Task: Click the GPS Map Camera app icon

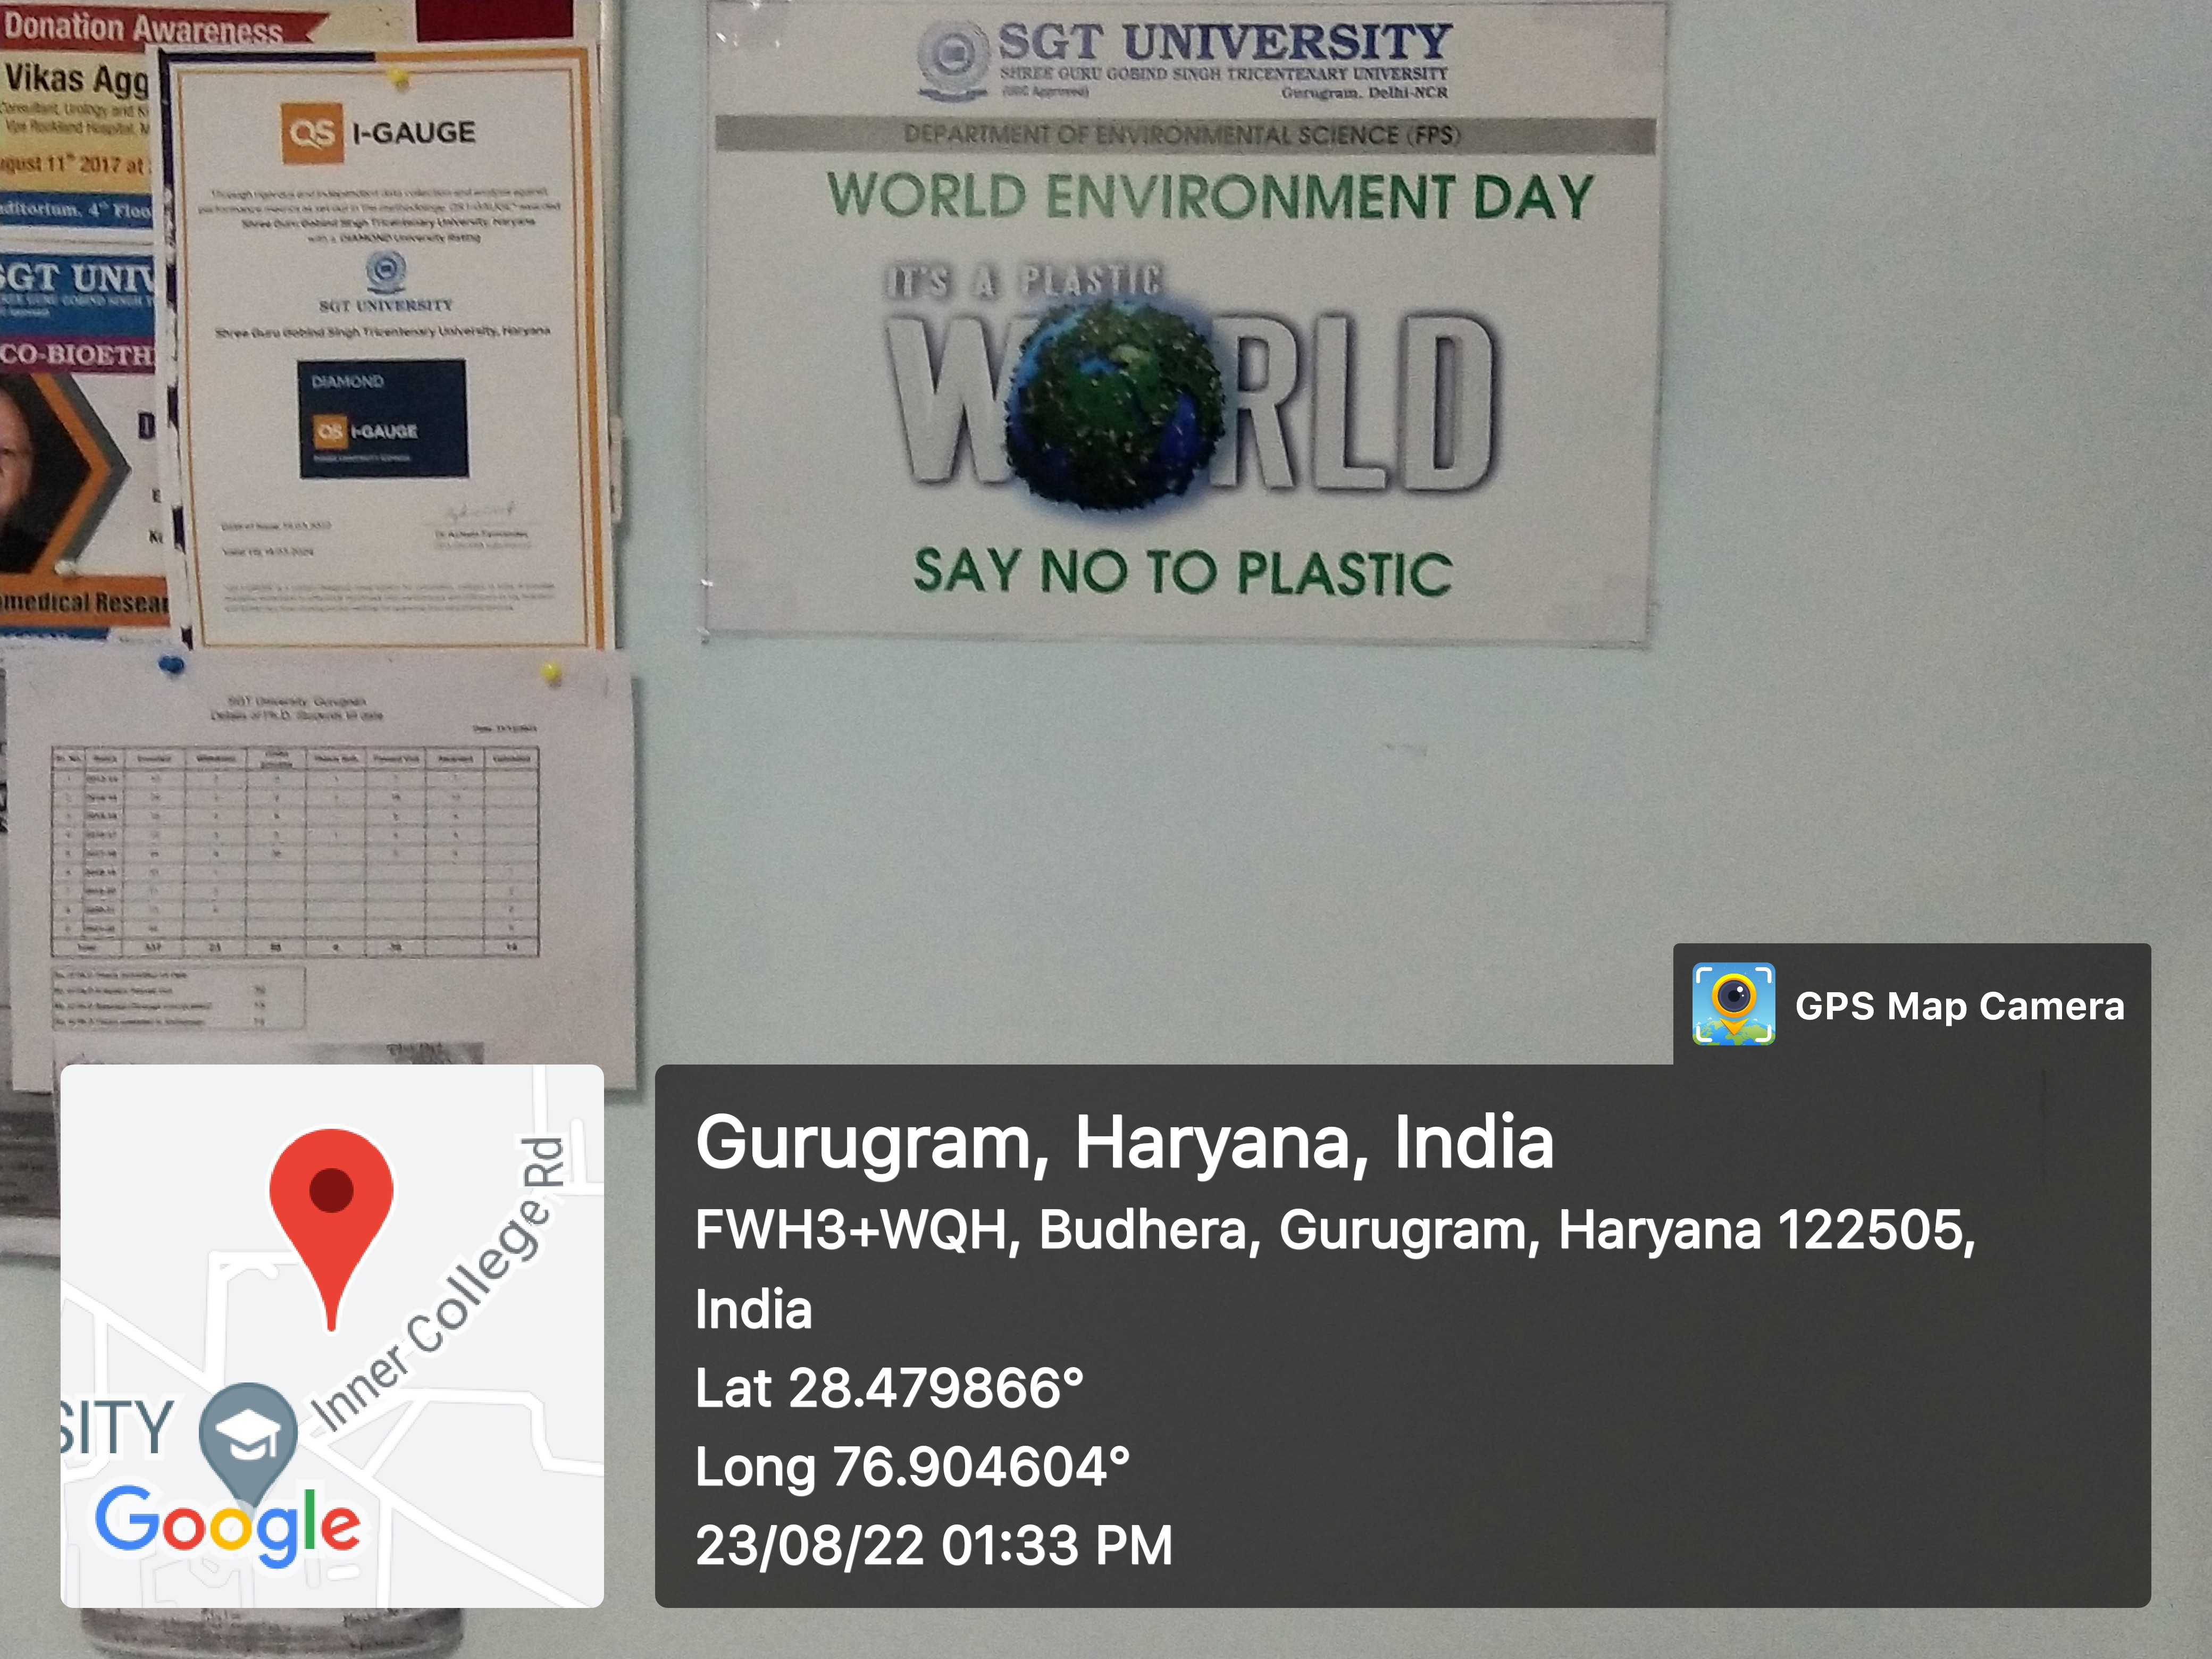Action: [x=1733, y=1003]
